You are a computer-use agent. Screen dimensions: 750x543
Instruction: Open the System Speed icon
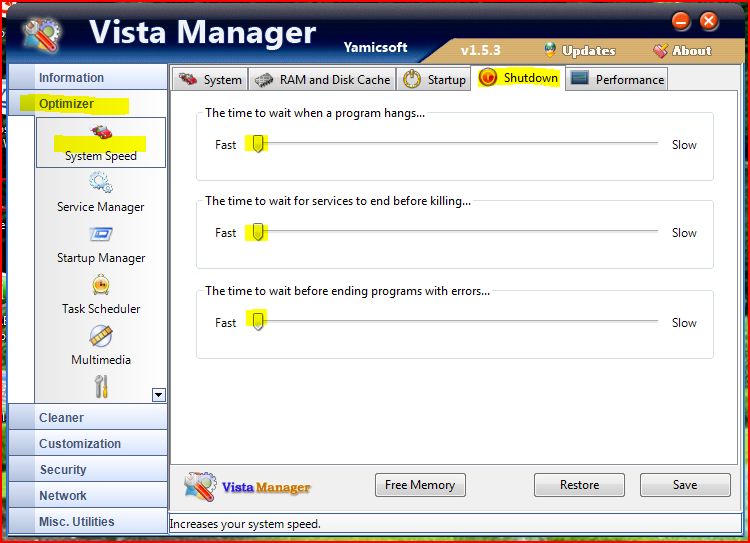(x=101, y=133)
